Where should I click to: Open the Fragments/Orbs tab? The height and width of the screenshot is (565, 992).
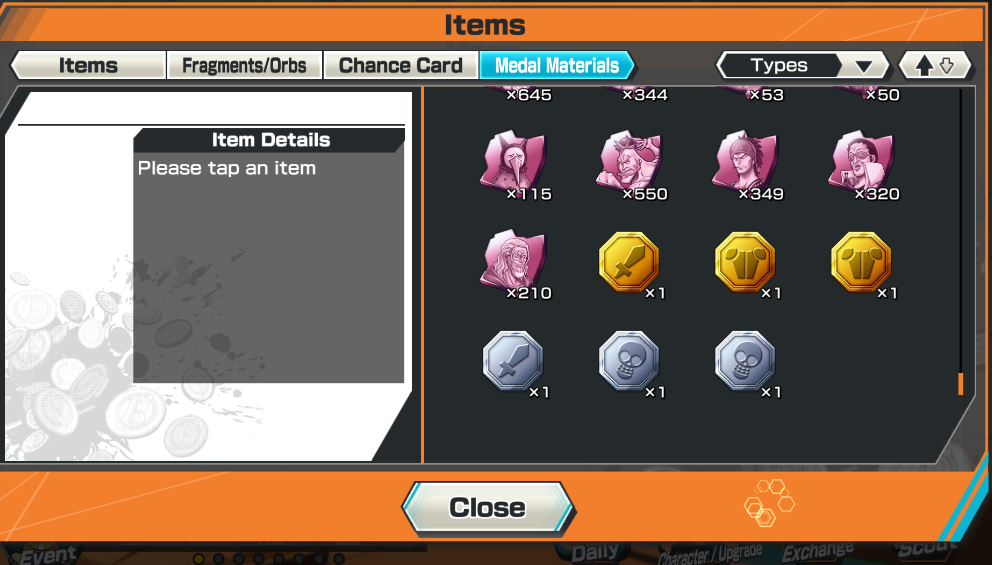(244, 65)
